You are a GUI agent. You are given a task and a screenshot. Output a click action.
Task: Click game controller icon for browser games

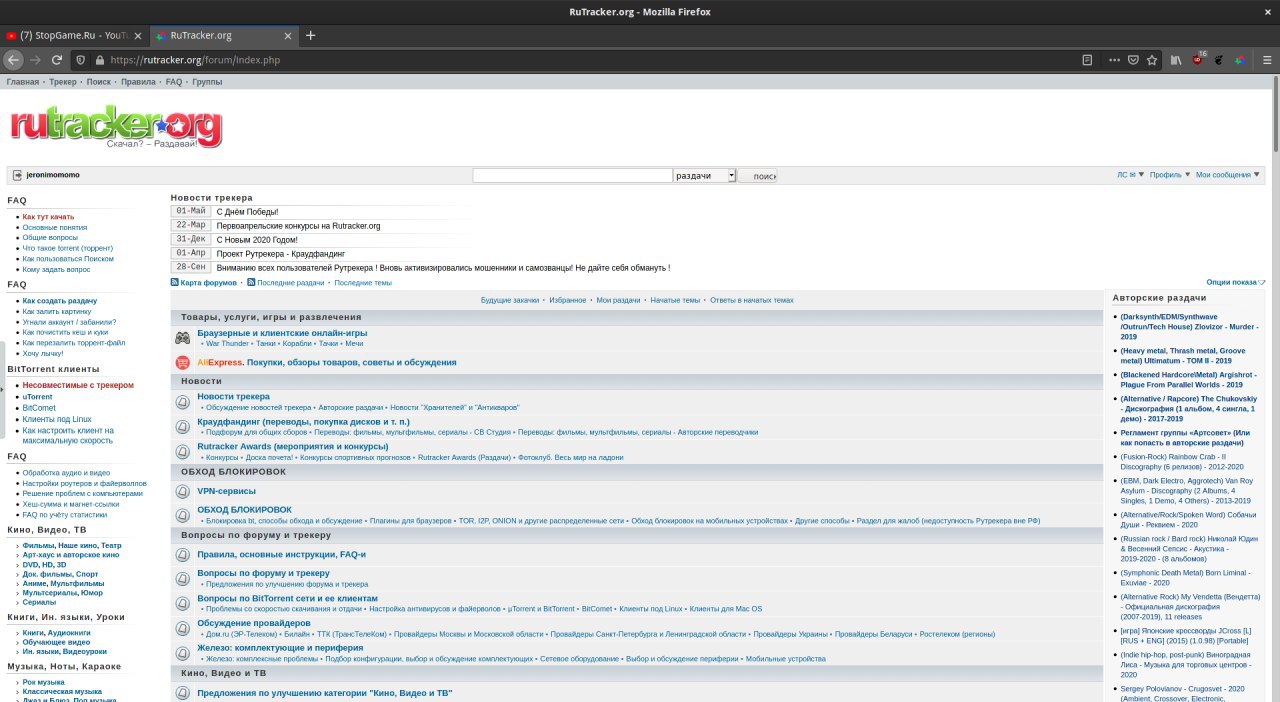pos(183,338)
